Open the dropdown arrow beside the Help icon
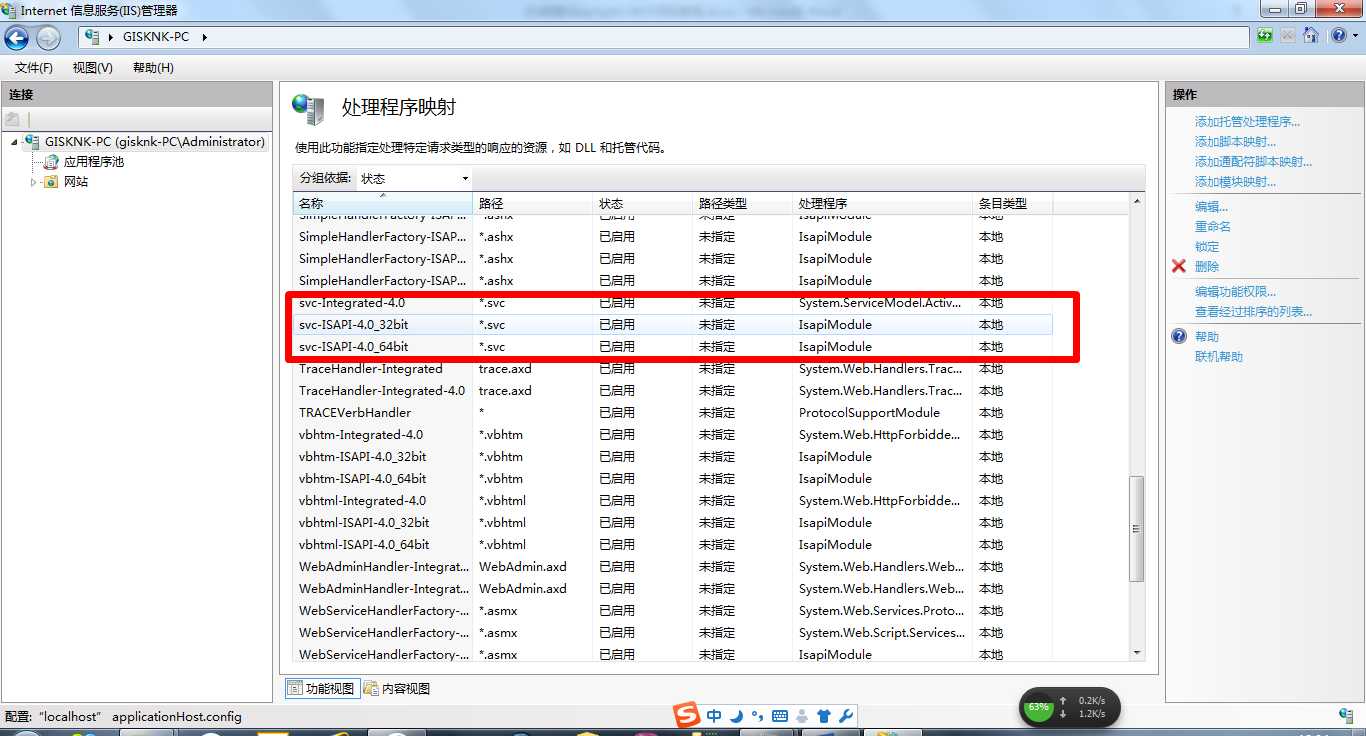The height and width of the screenshot is (736, 1366). (x=1353, y=37)
